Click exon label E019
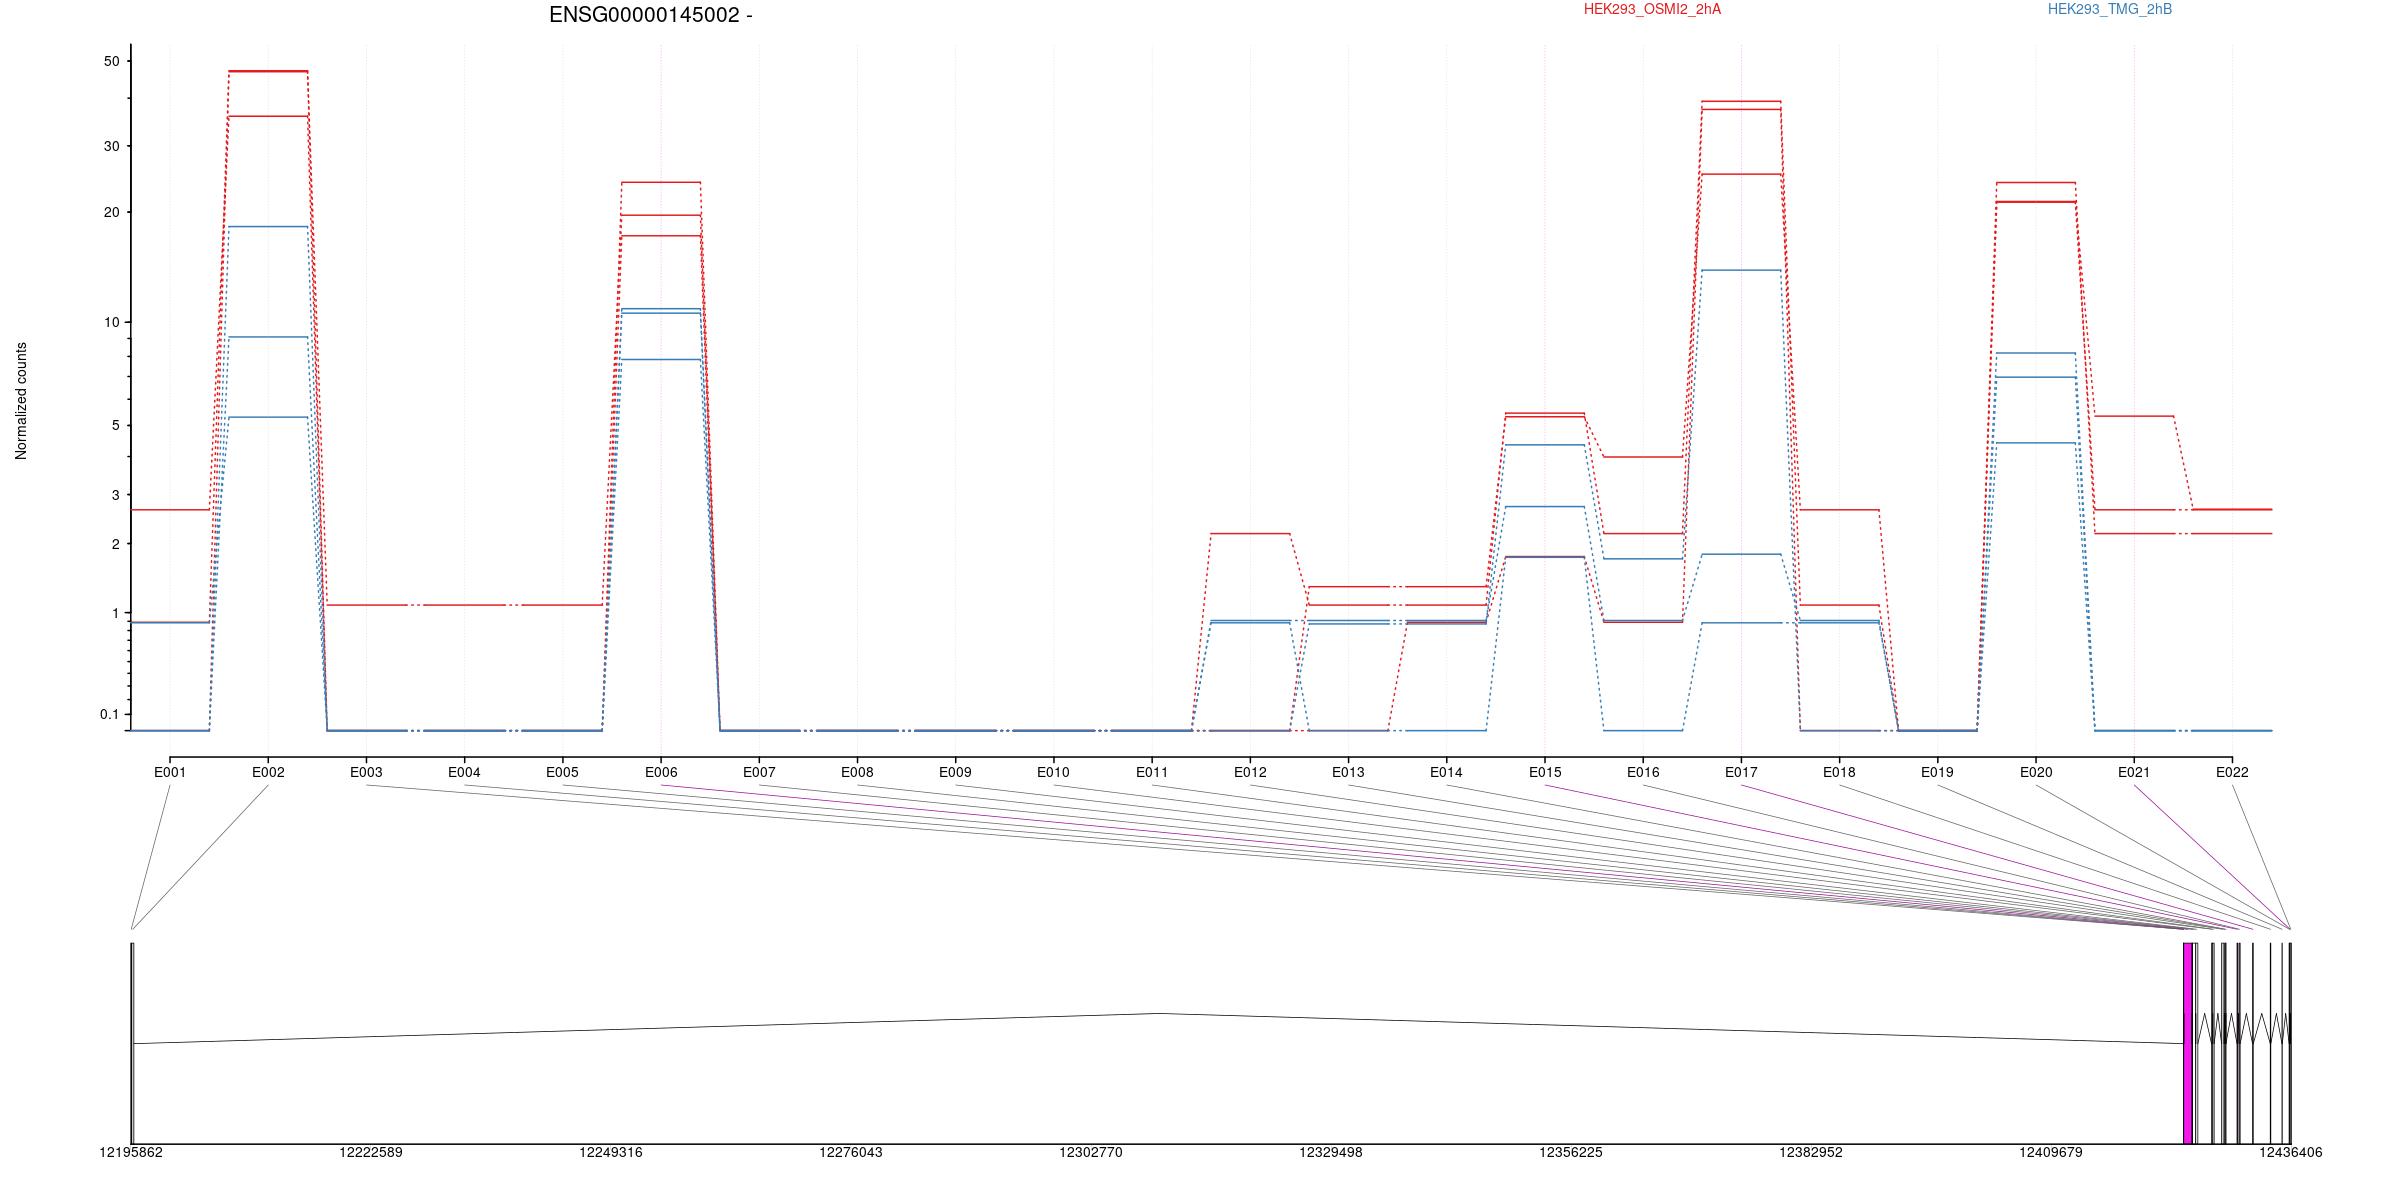The image size is (2400, 1200). click(x=1937, y=772)
